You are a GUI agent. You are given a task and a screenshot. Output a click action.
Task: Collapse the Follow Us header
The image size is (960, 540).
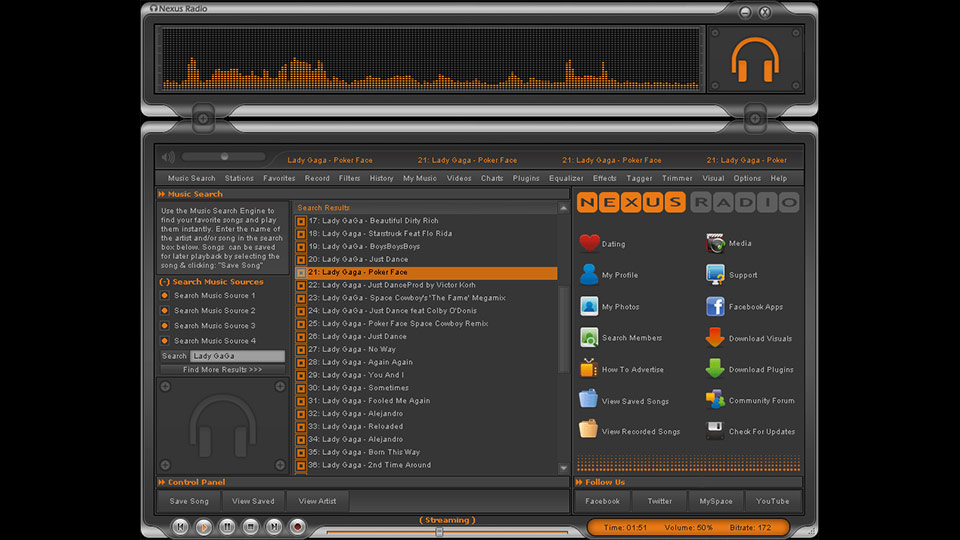pos(579,482)
